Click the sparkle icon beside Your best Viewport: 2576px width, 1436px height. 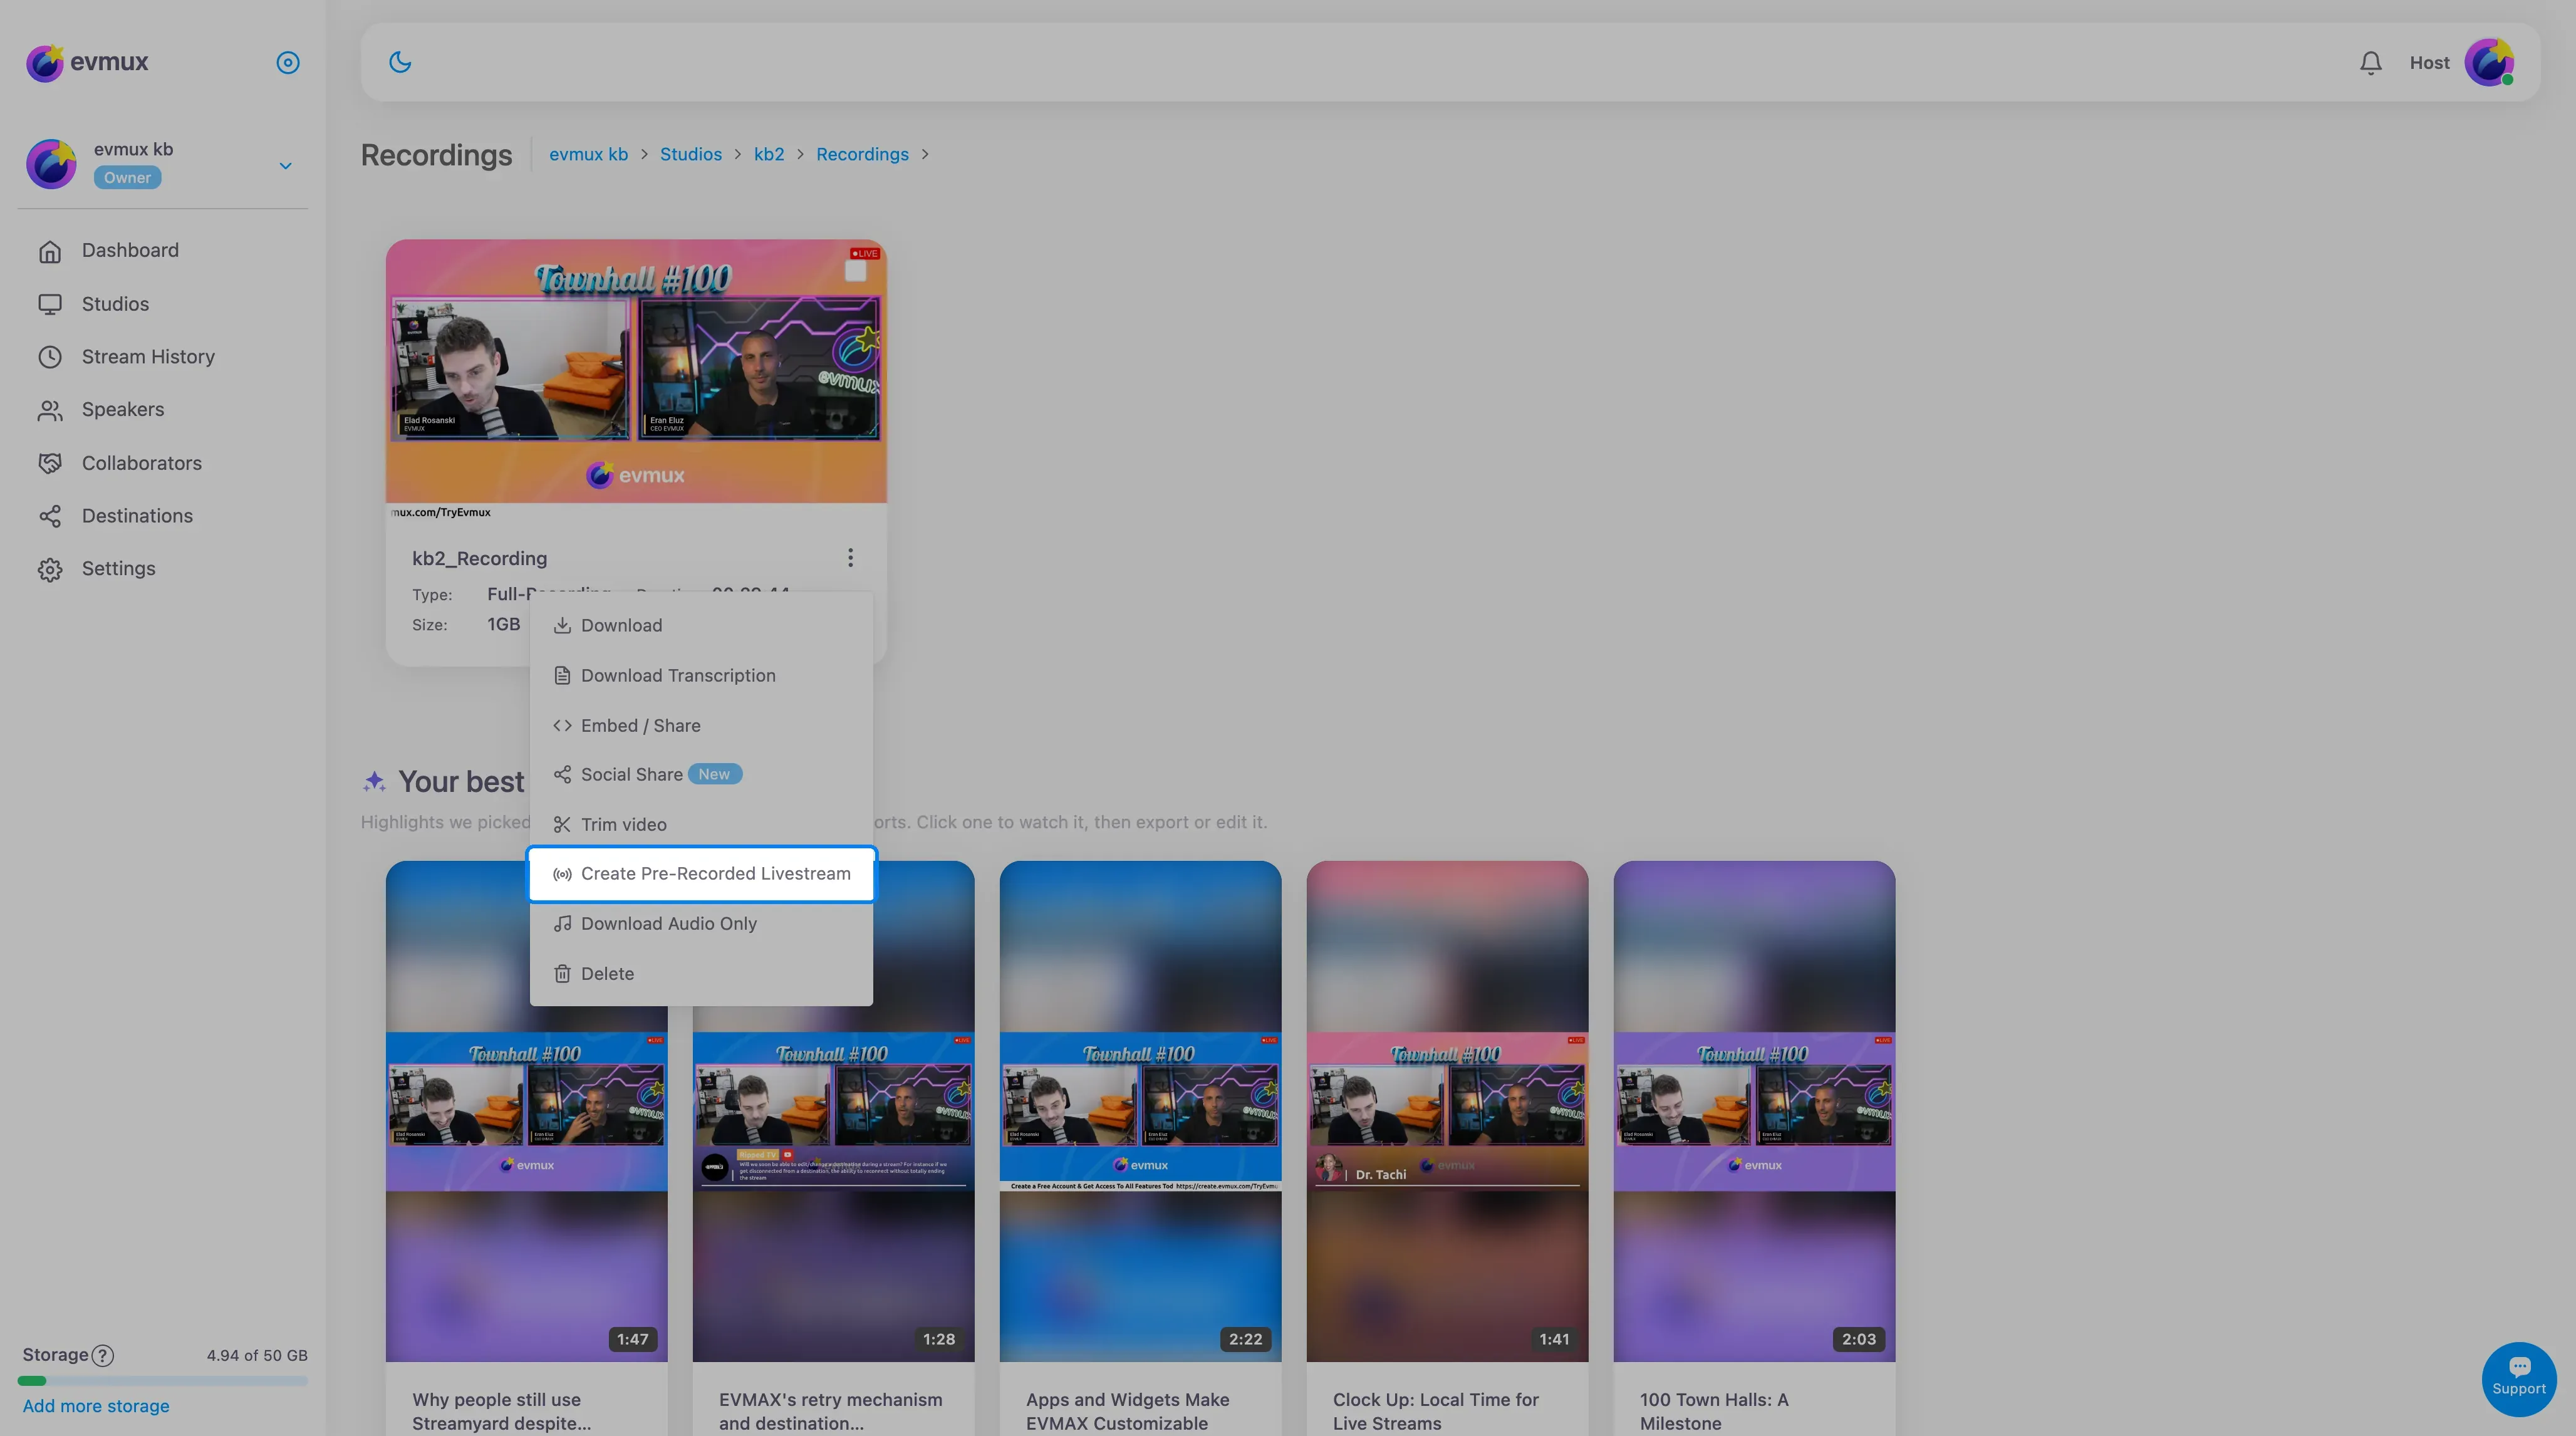[x=374, y=782]
